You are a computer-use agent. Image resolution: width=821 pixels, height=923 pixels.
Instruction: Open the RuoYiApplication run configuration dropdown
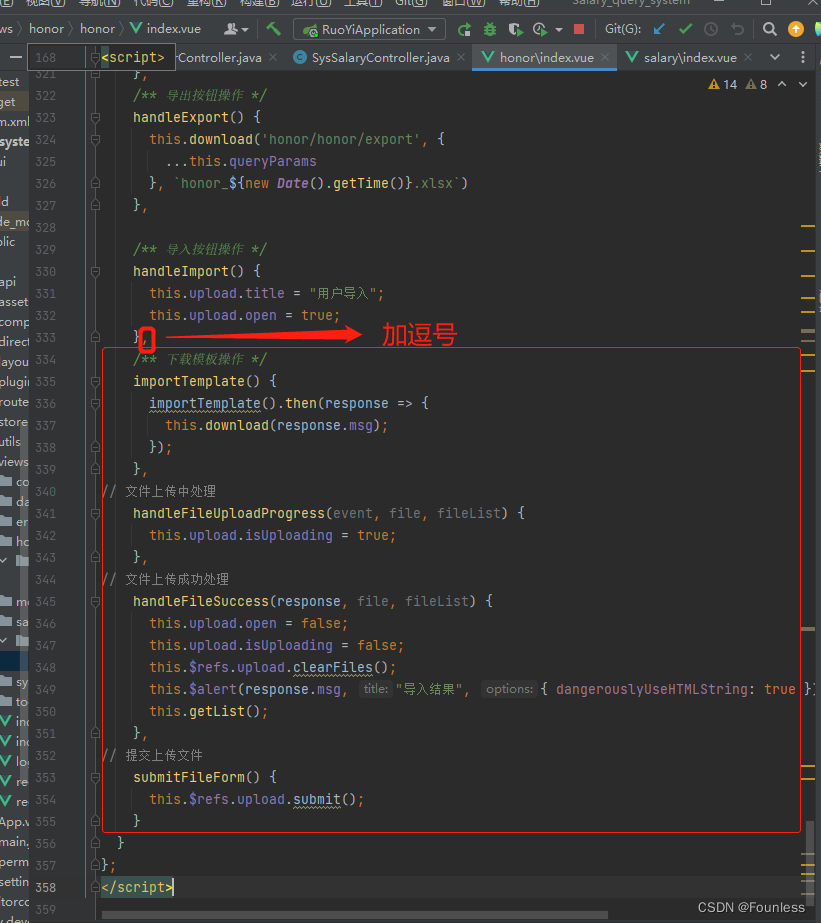coord(370,29)
